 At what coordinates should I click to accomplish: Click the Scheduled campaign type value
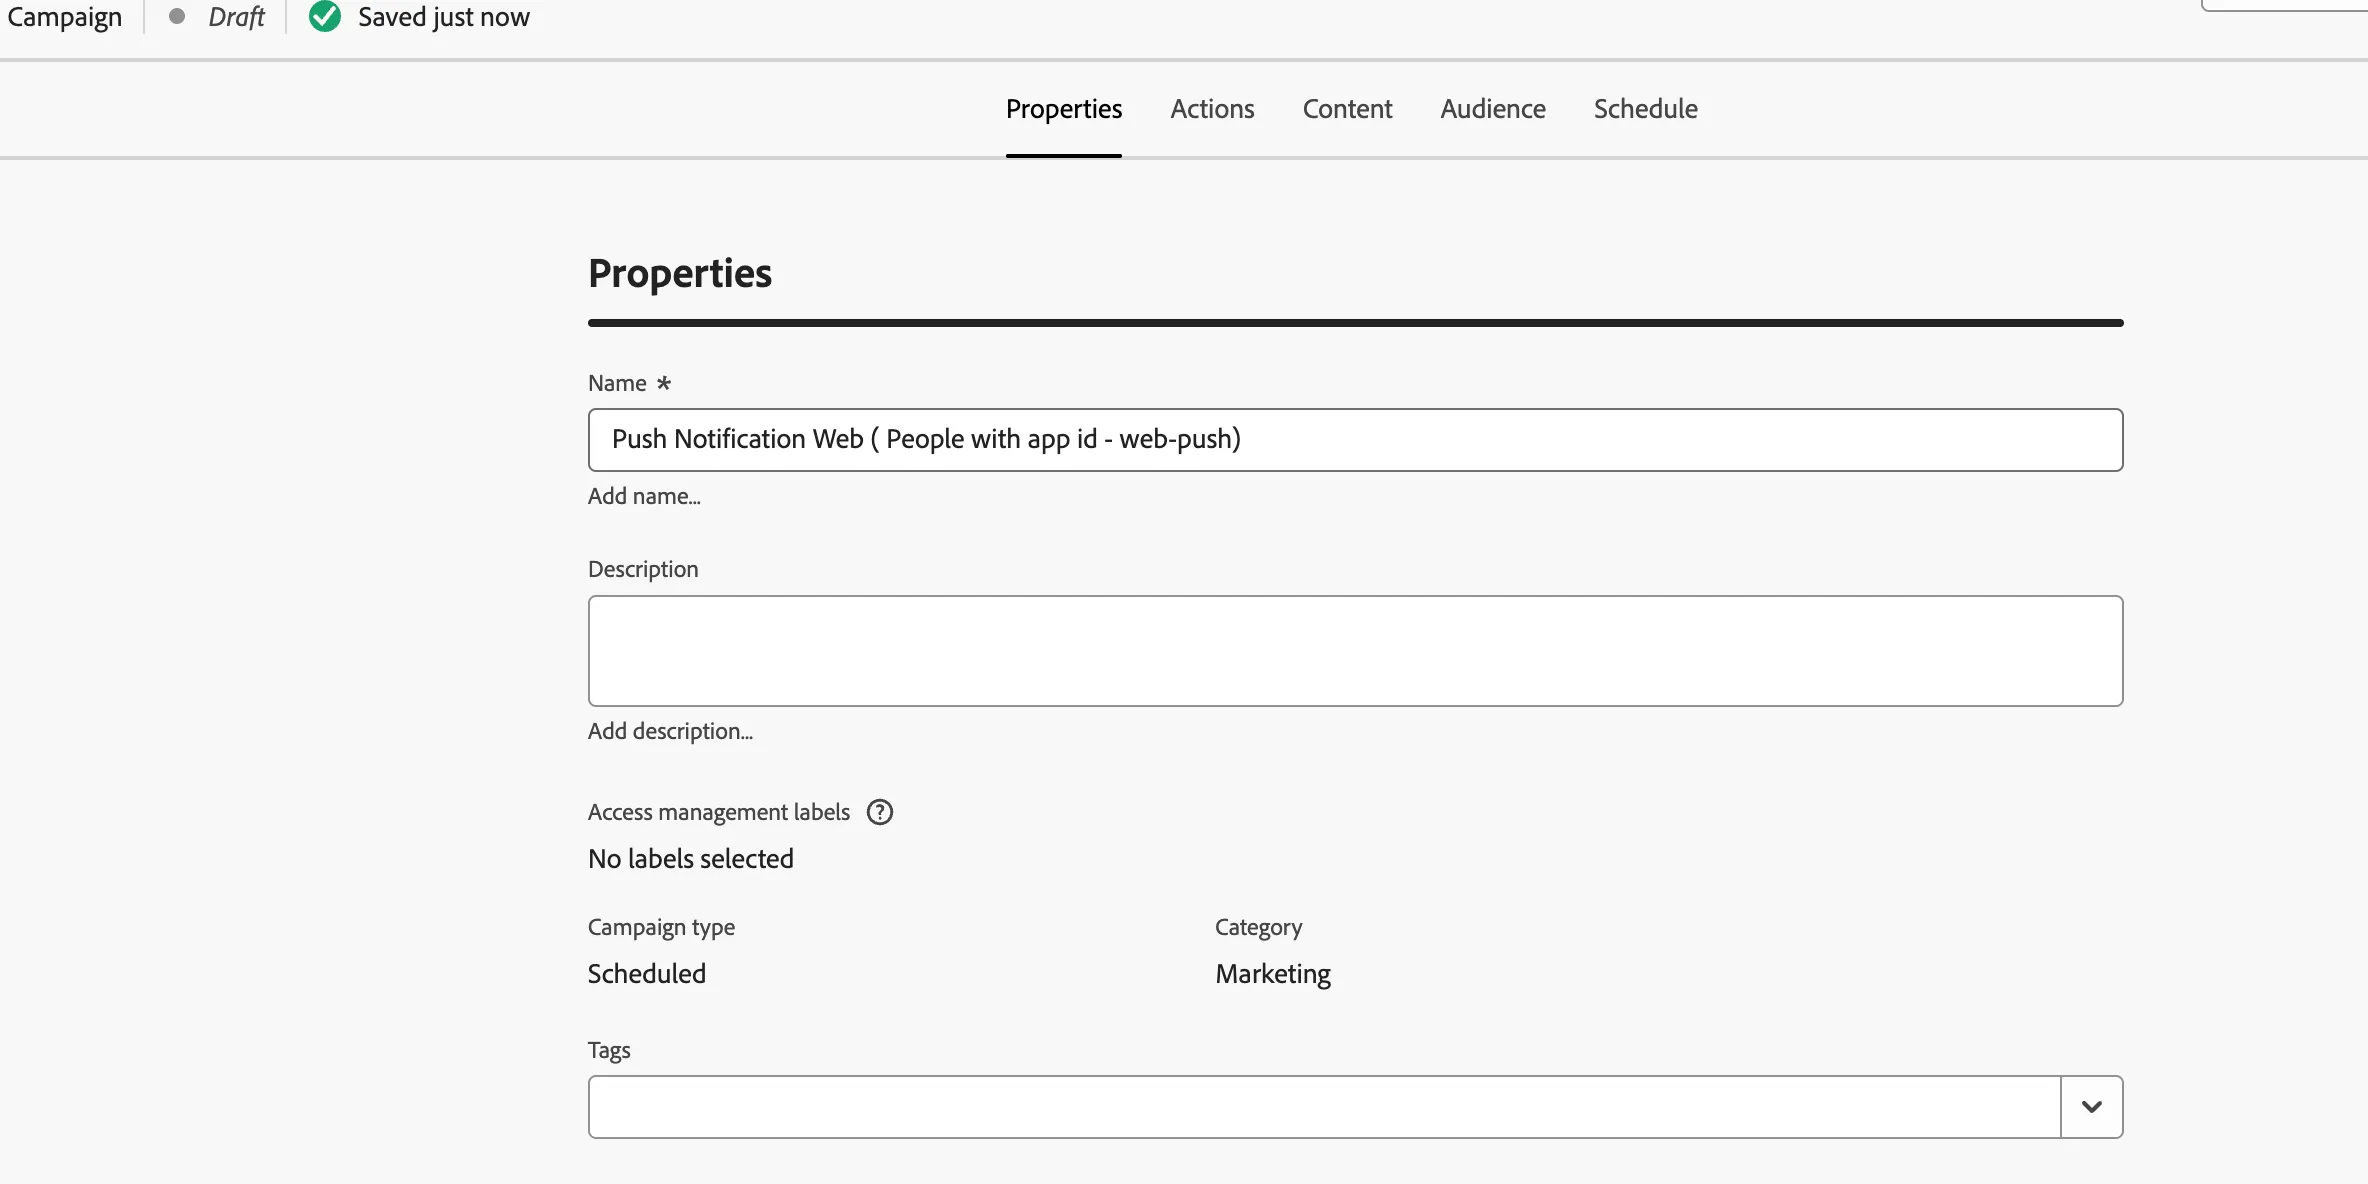[647, 974]
